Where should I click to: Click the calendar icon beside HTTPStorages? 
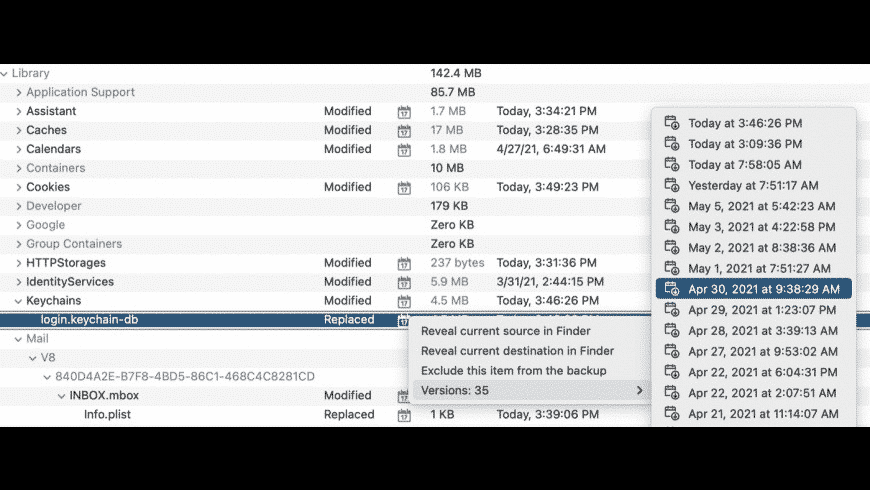tap(404, 264)
